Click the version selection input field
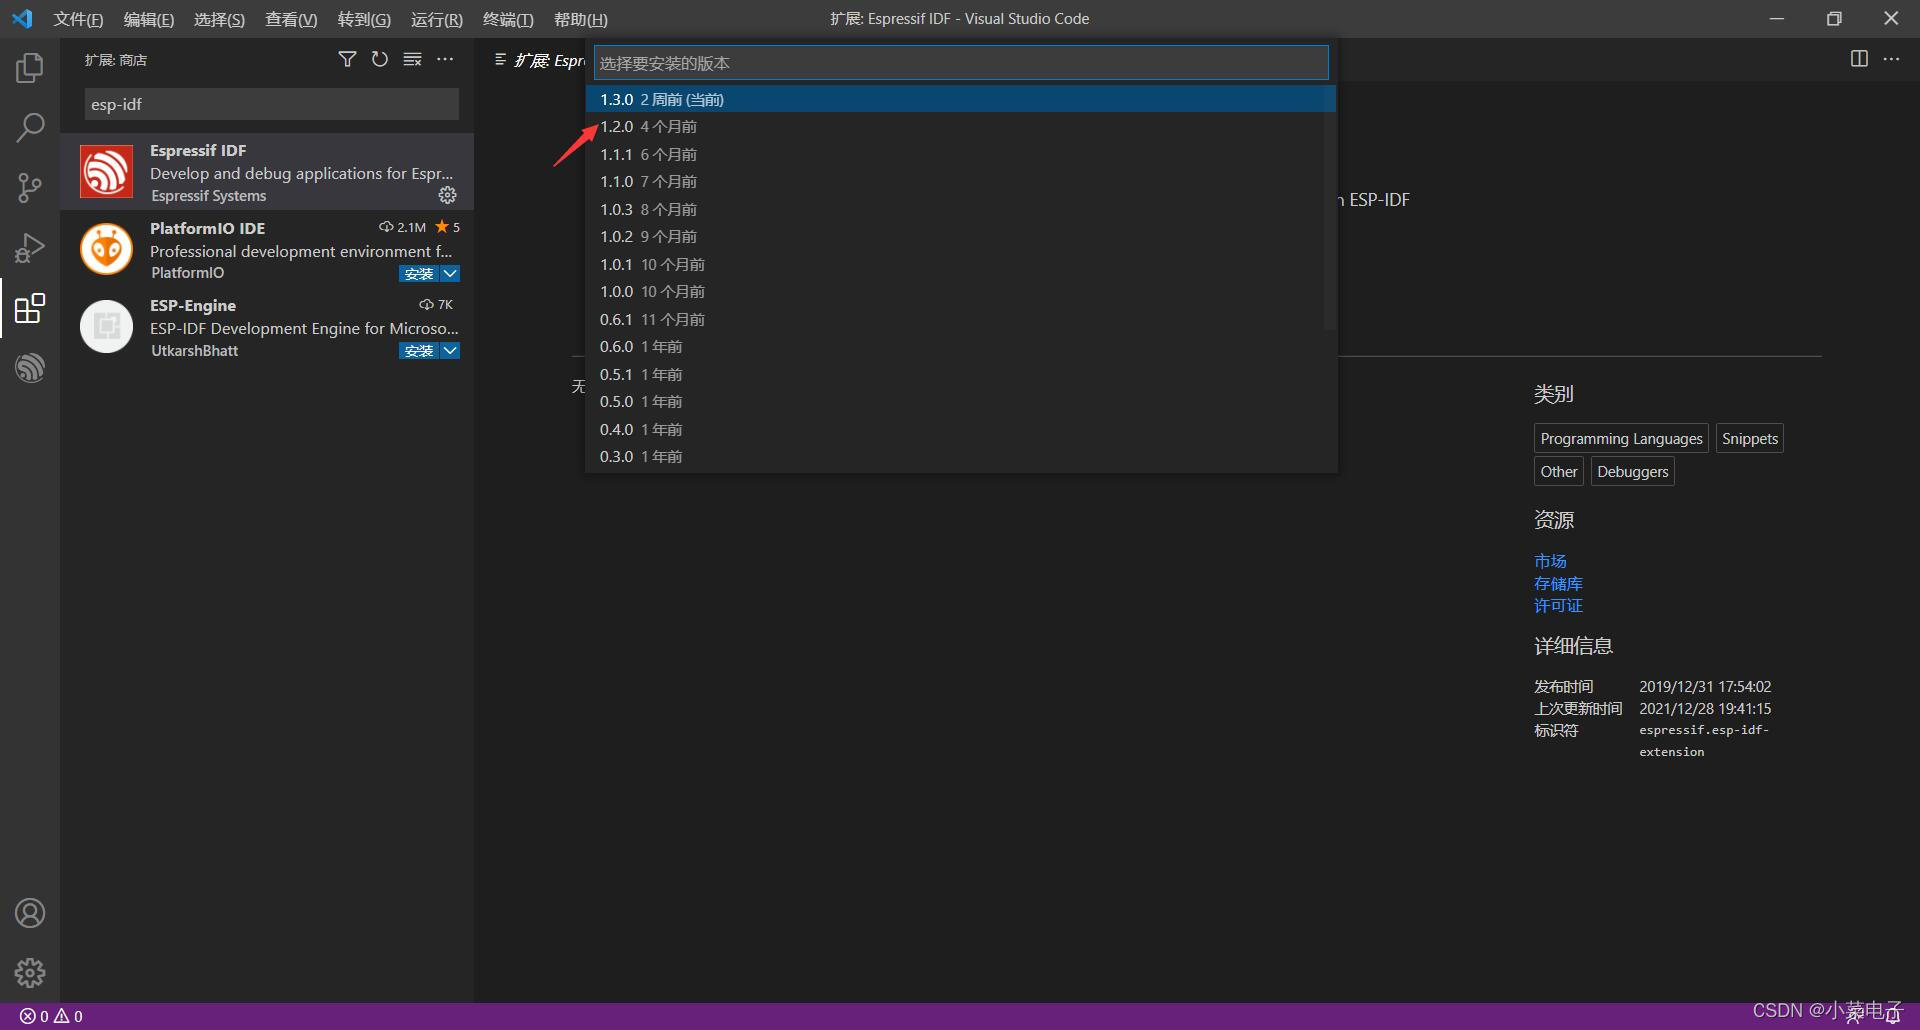1920x1030 pixels. pyautogui.click(x=961, y=63)
